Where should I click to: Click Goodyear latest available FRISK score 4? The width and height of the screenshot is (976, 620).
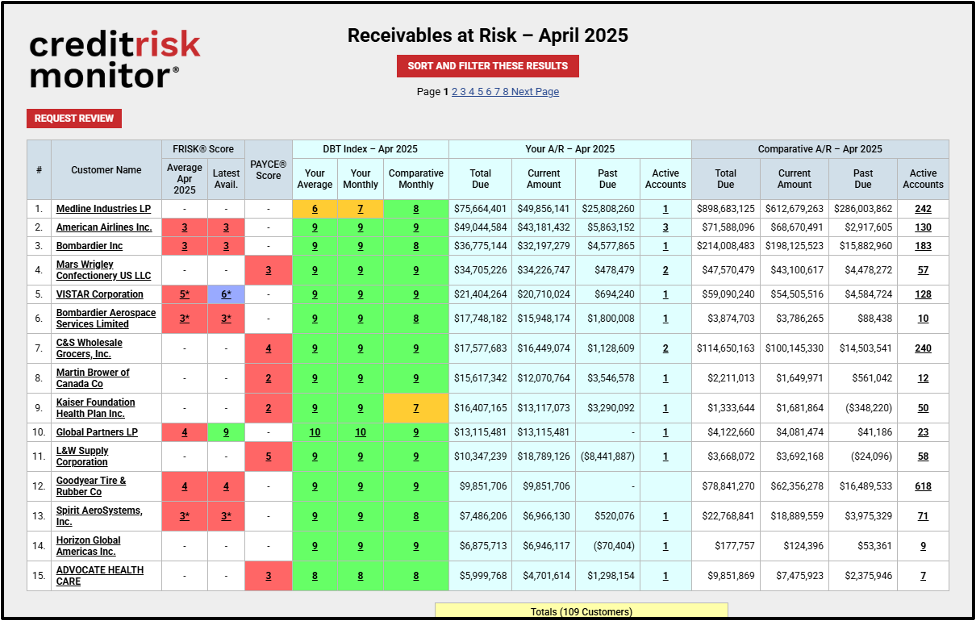pos(226,486)
